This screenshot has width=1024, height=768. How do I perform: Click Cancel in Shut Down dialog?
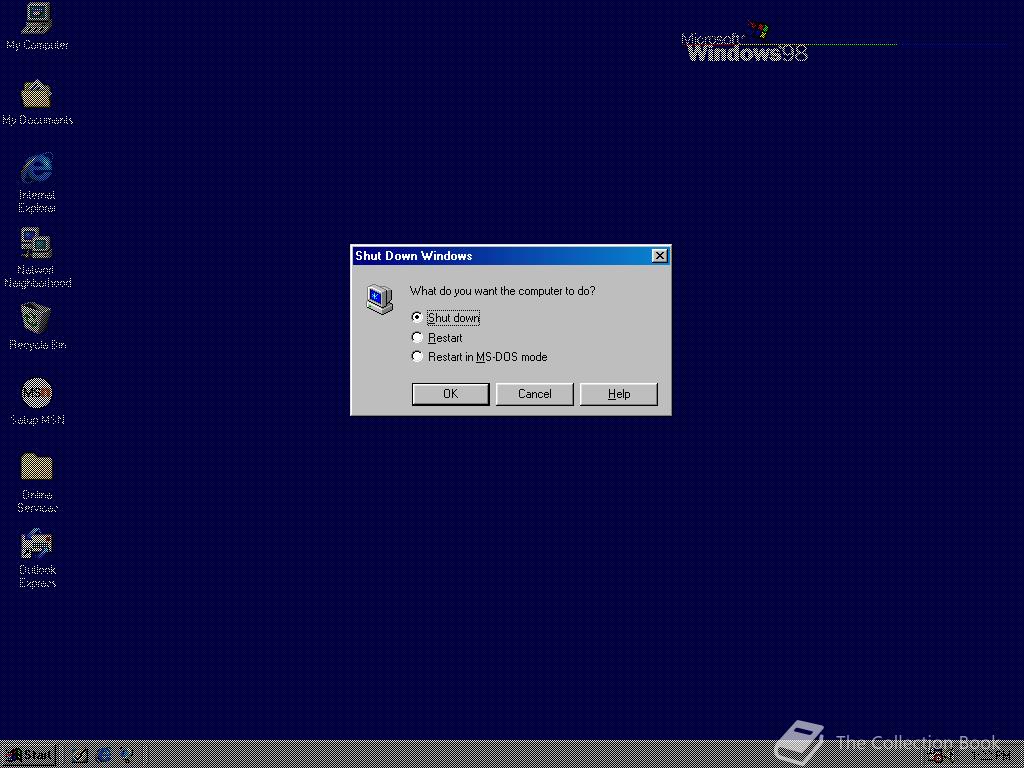click(x=535, y=394)
